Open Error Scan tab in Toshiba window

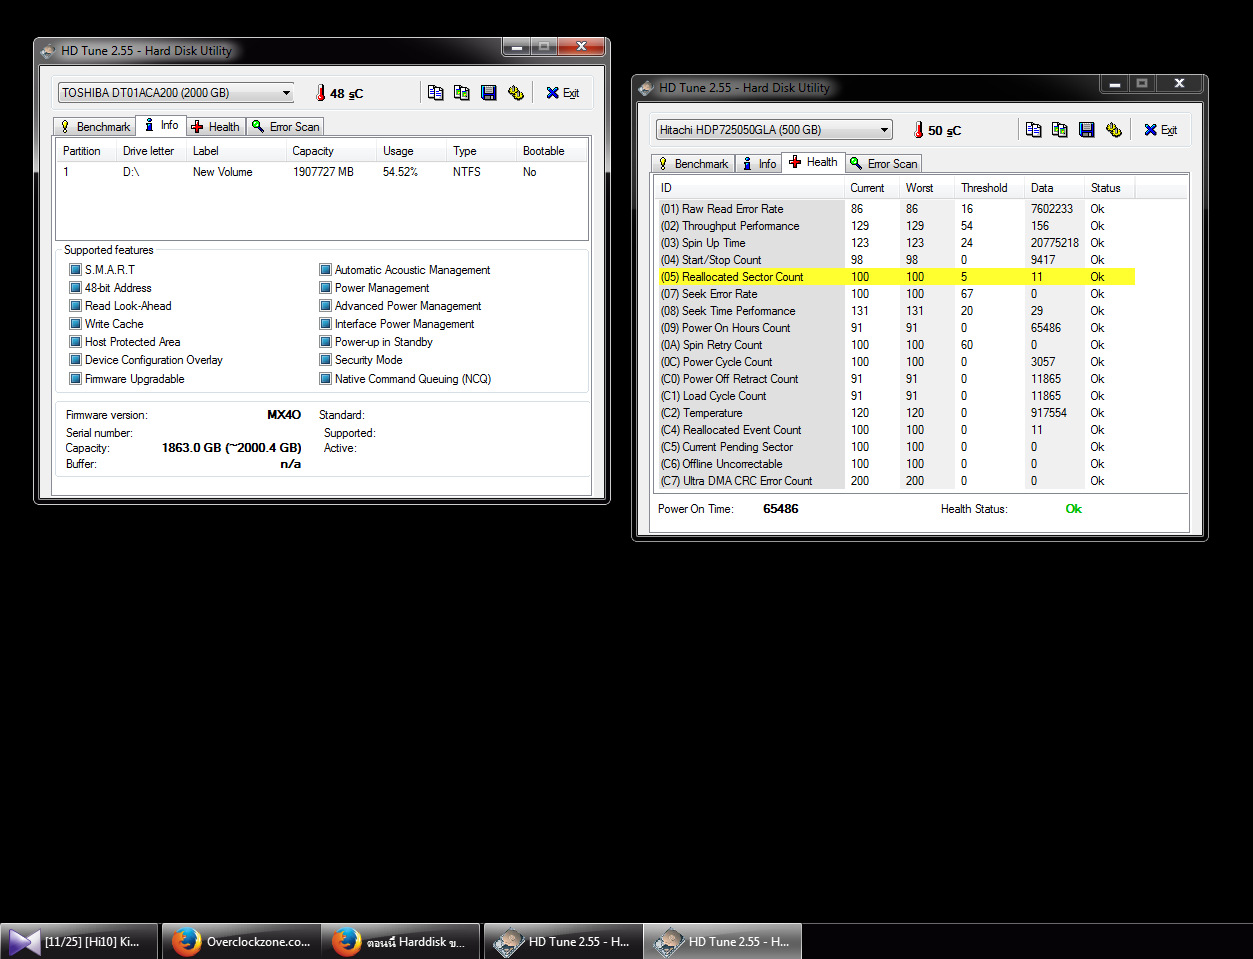point(285,127)
